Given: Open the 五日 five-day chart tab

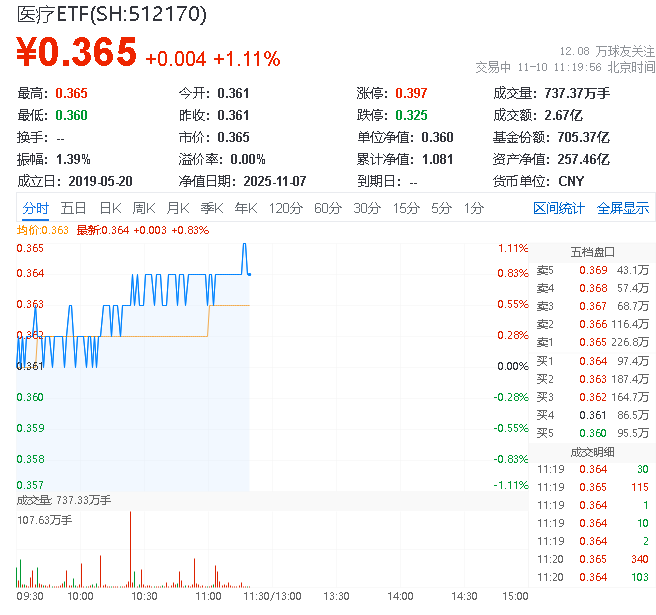Looking at the screenshot, I should click(x=73, y=208).
